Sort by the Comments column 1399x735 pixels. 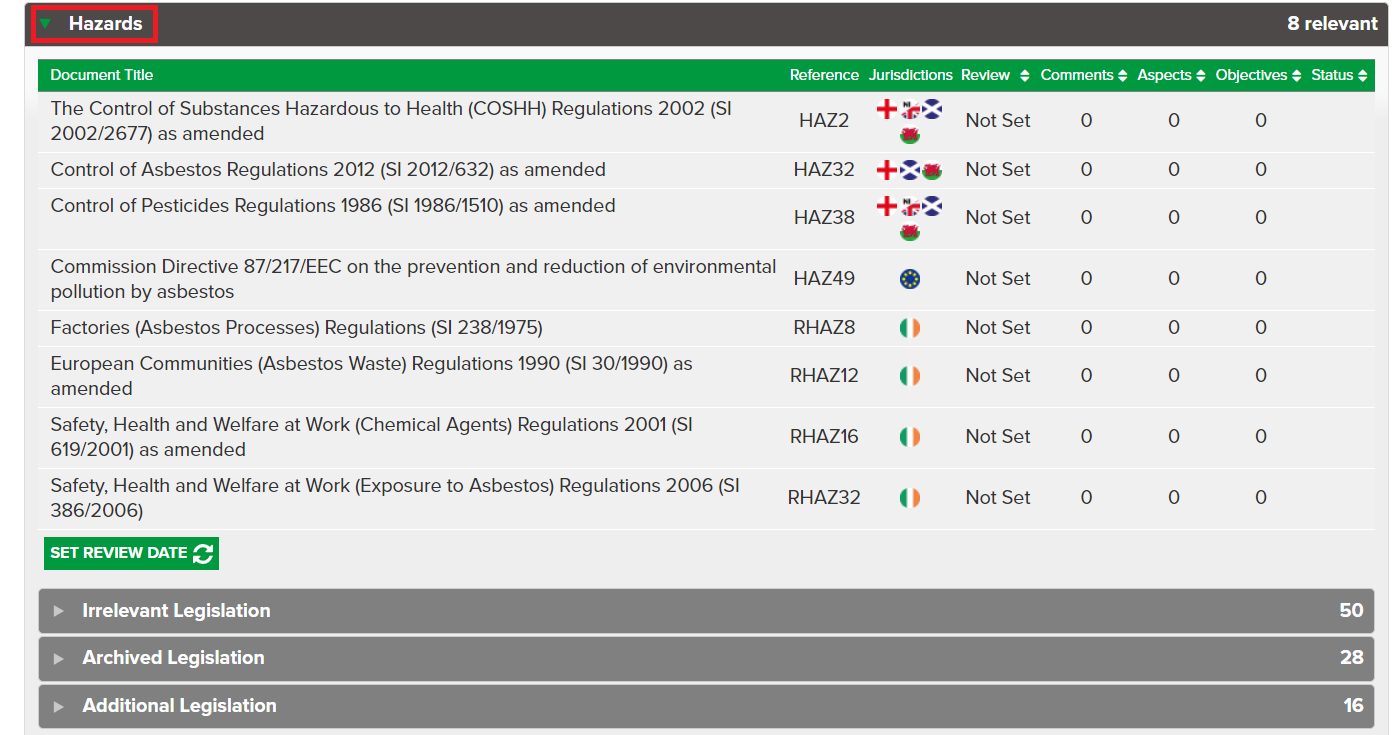(x=1084, y=75)
